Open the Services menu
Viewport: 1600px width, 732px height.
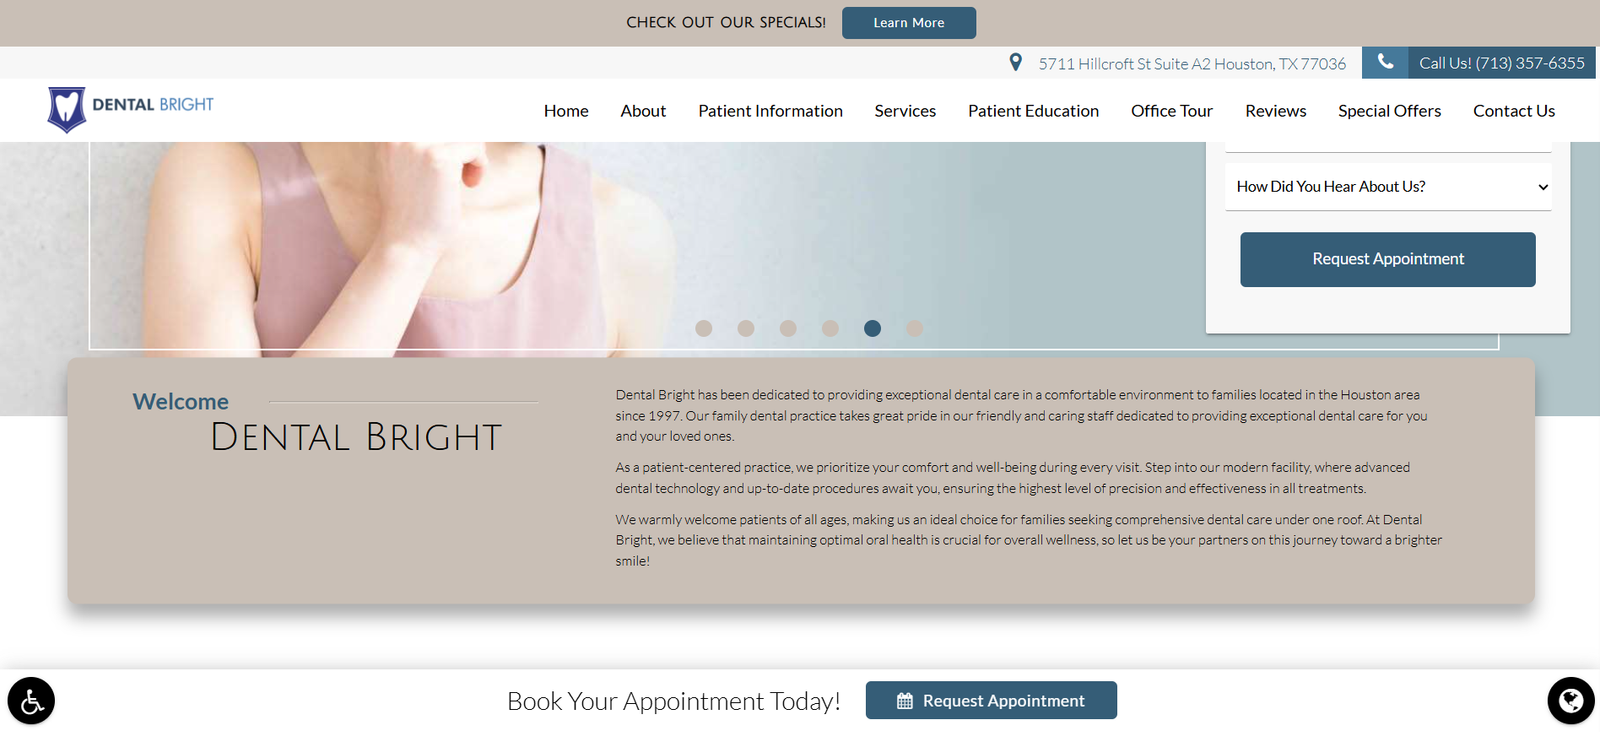pos(905,111)
